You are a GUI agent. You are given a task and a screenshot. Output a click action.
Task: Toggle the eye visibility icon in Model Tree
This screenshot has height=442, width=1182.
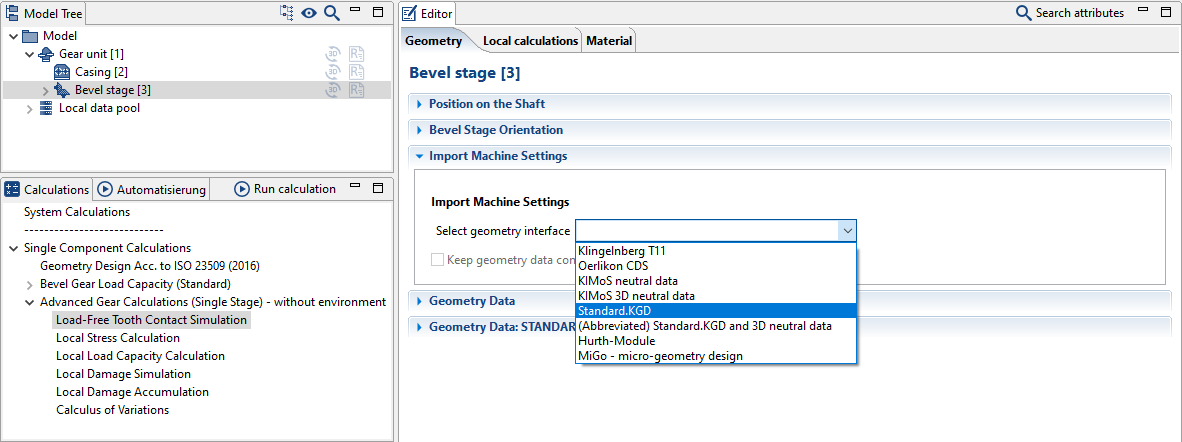click(310, 13)
